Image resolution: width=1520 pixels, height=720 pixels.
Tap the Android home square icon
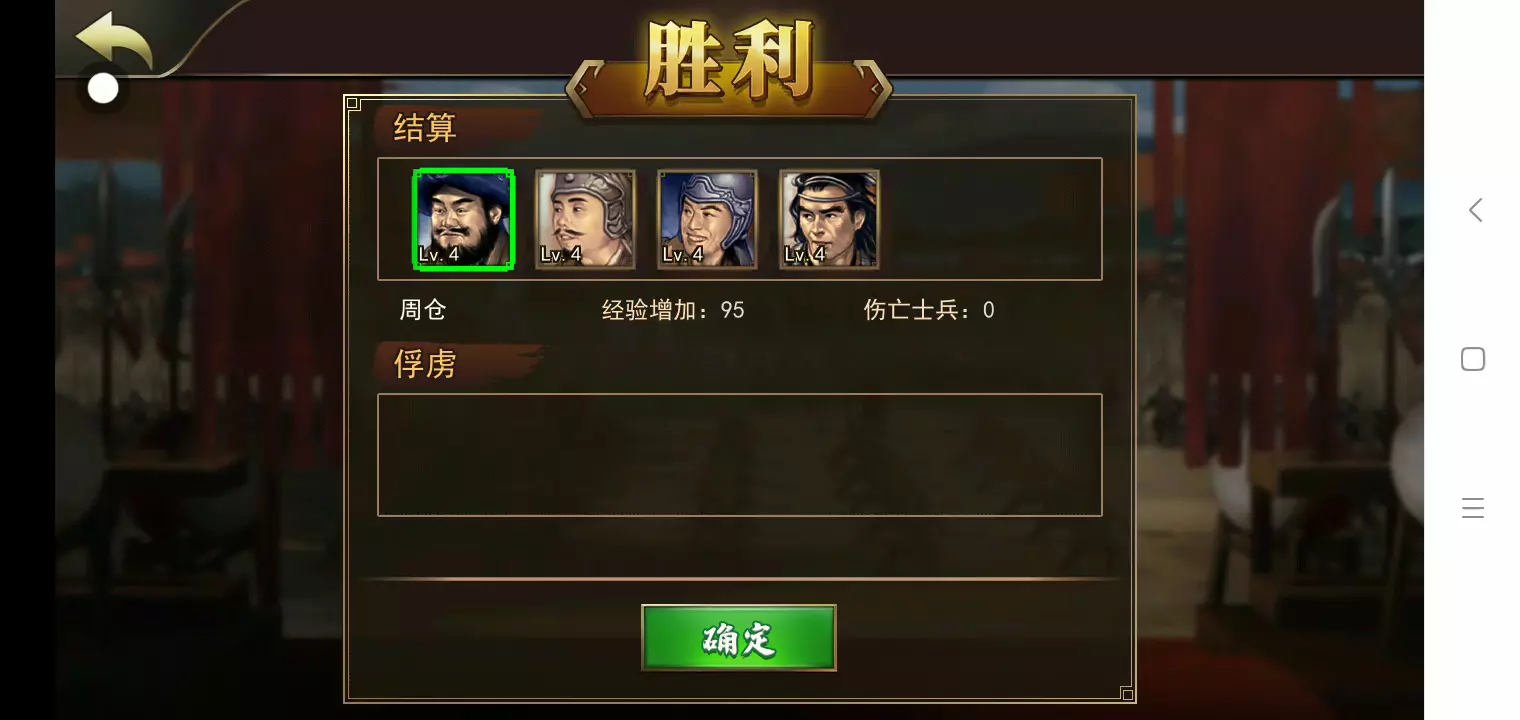1473,359
